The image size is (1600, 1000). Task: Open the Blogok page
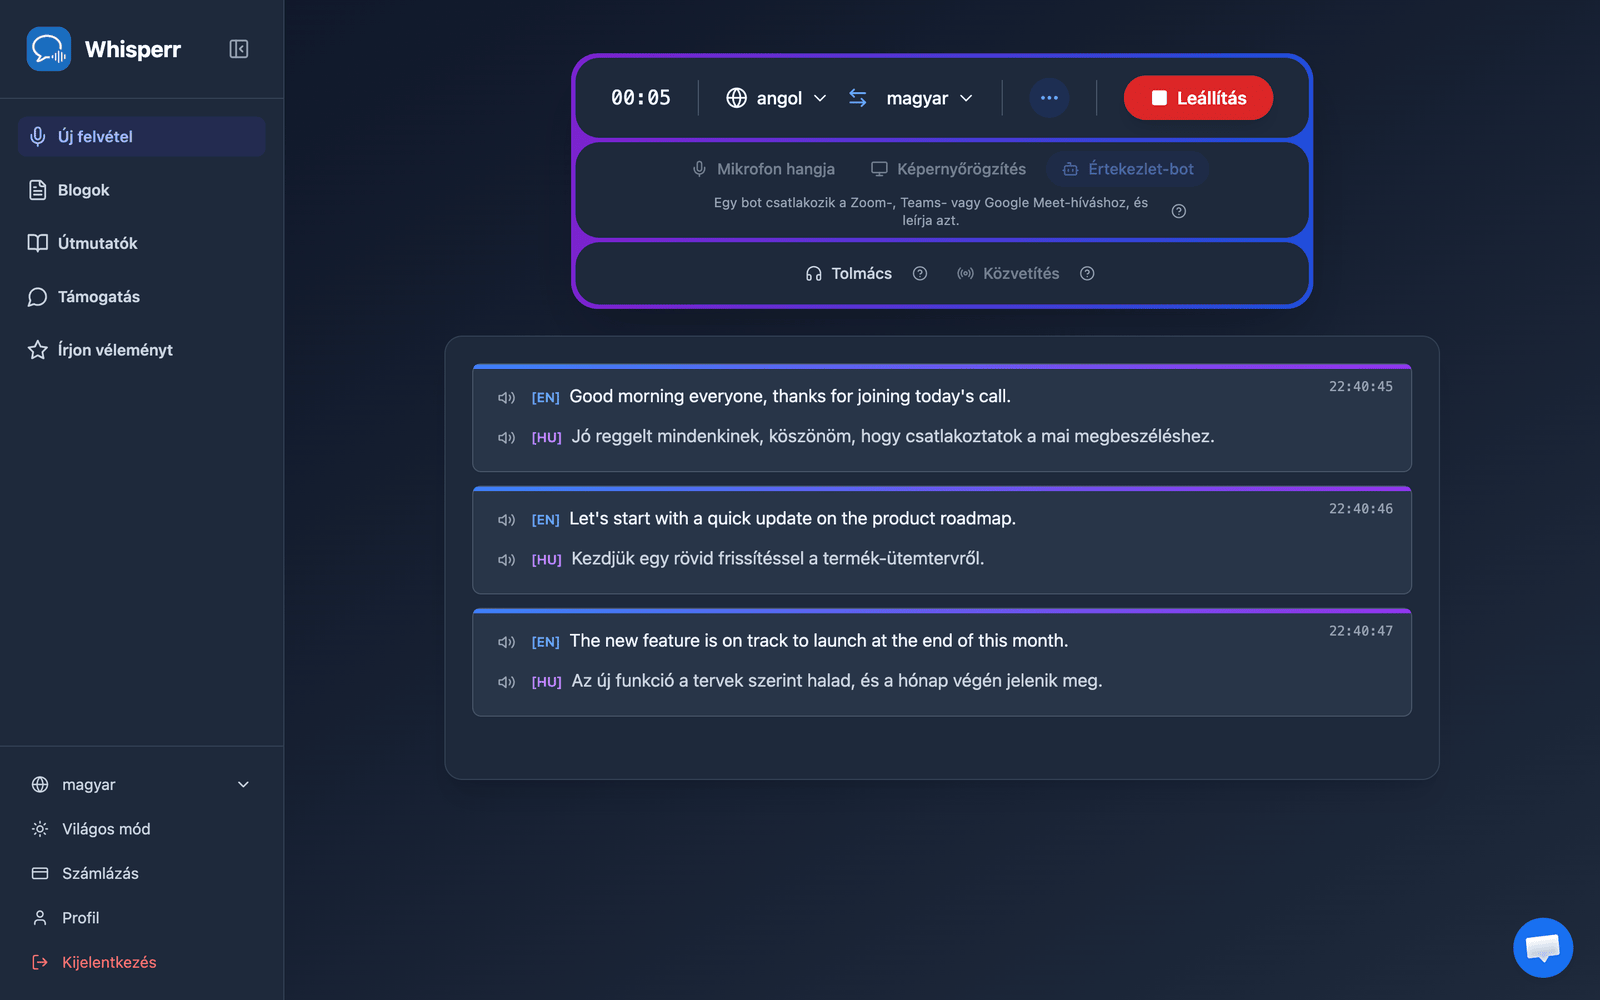141,190
